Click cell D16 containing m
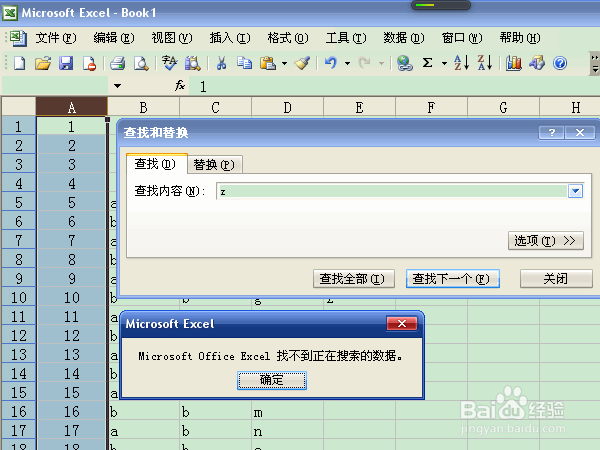The height and width of the screenshot is (450, 600). point(287,412)
